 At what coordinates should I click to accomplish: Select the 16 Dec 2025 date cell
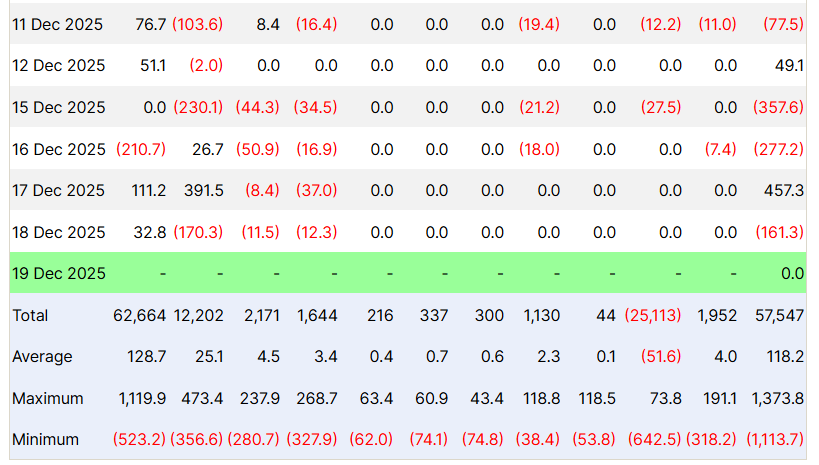(x=58, y=149)
